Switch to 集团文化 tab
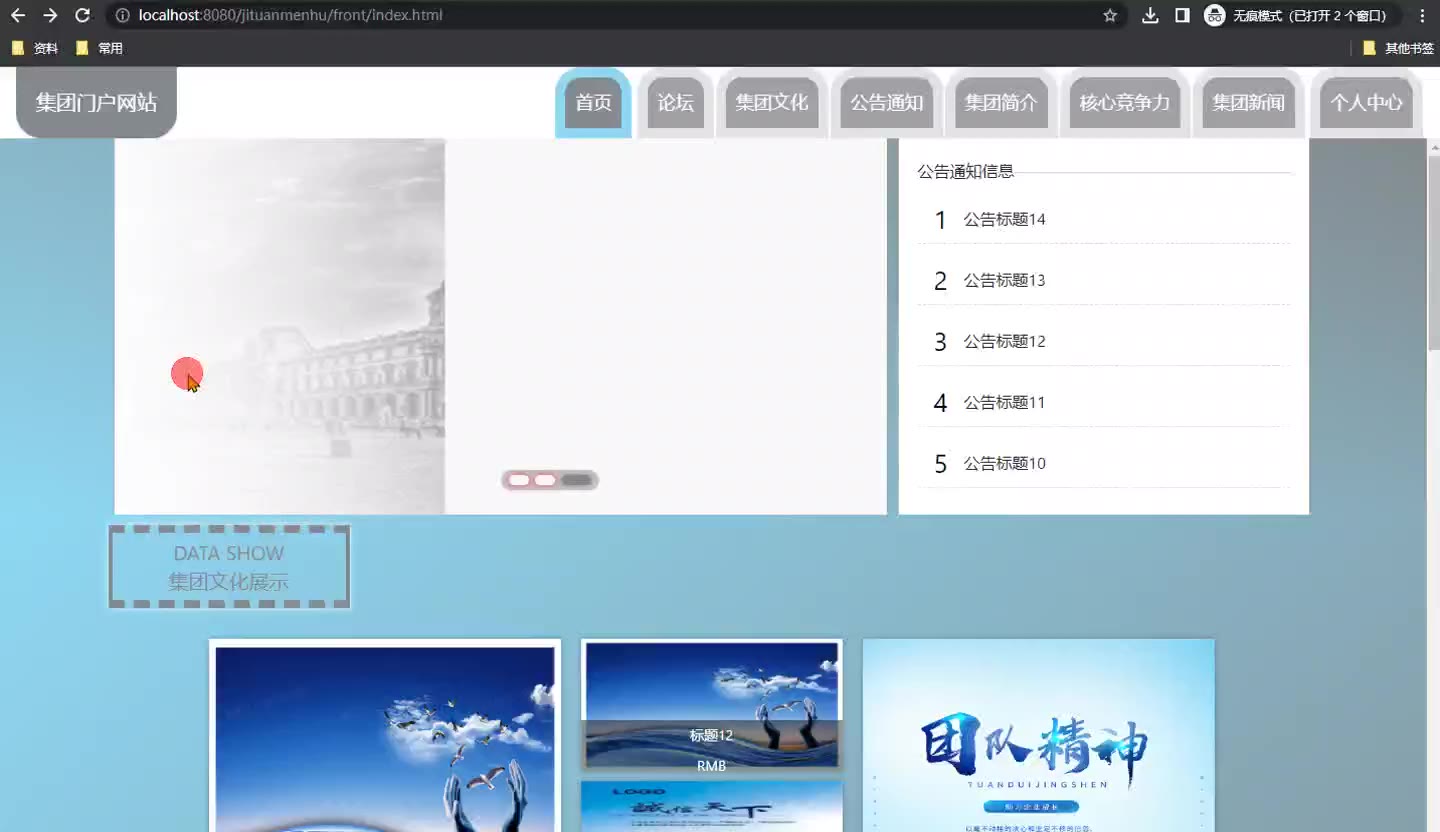This screenshot has width=1440, height=832. [x=772, y=102]
